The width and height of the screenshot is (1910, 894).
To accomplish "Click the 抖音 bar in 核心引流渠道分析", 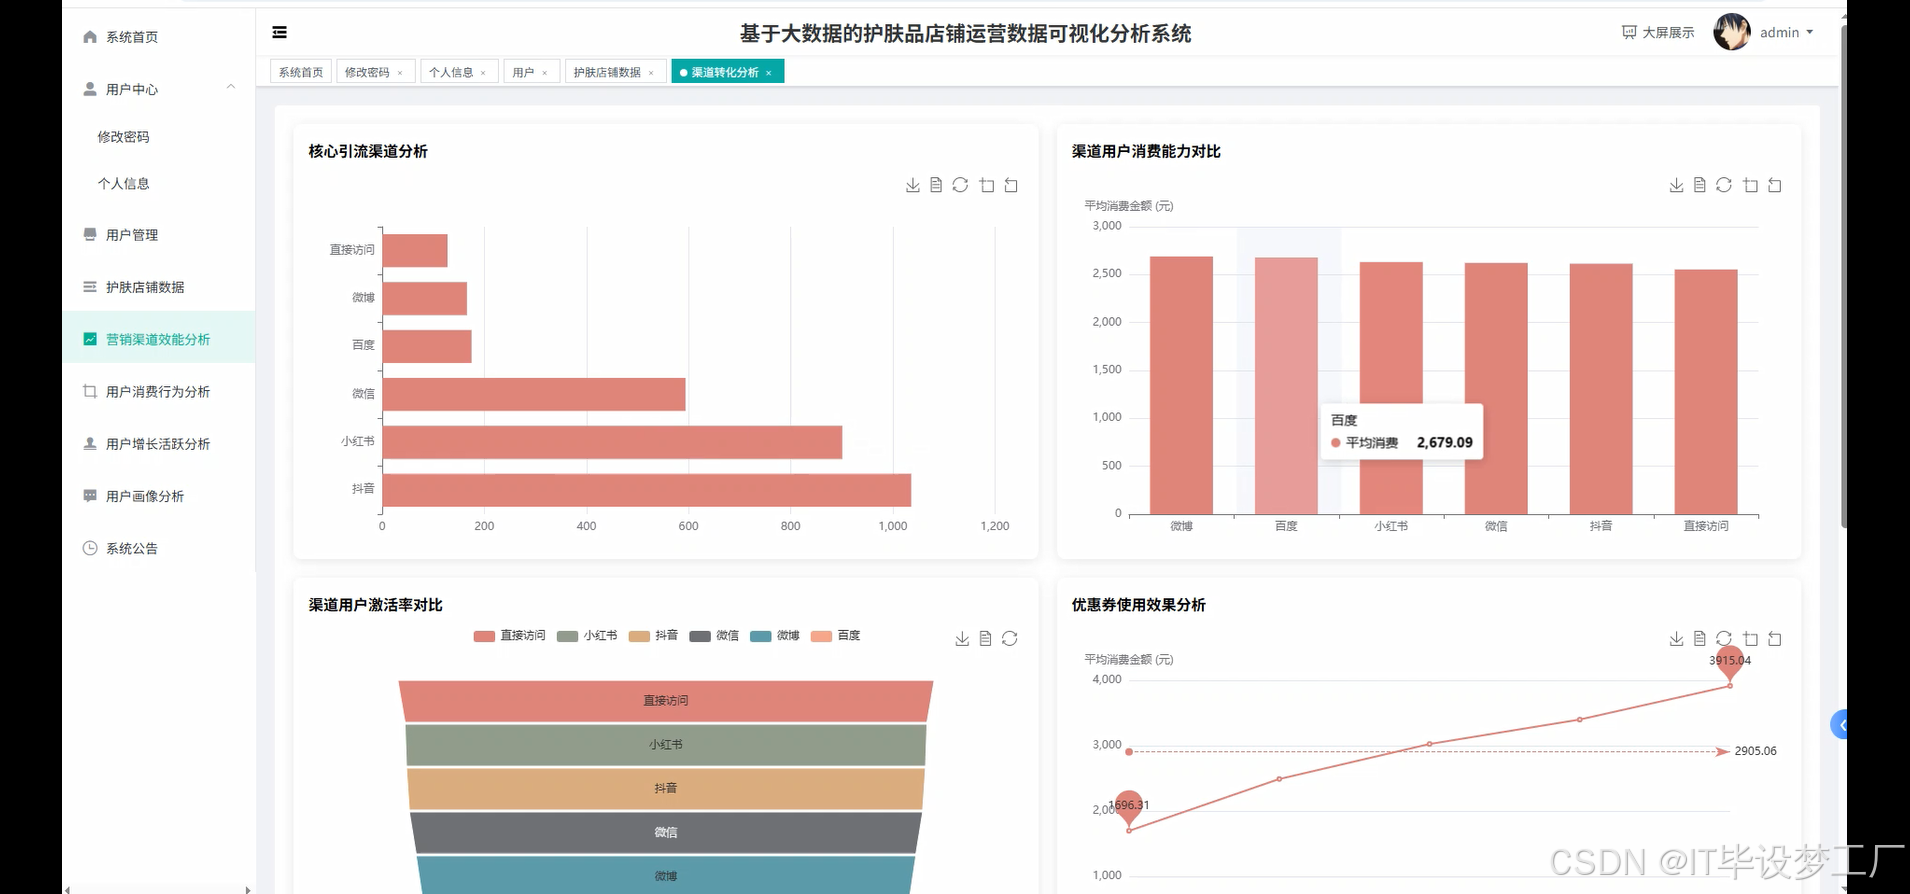I will [x=646, y=490].
